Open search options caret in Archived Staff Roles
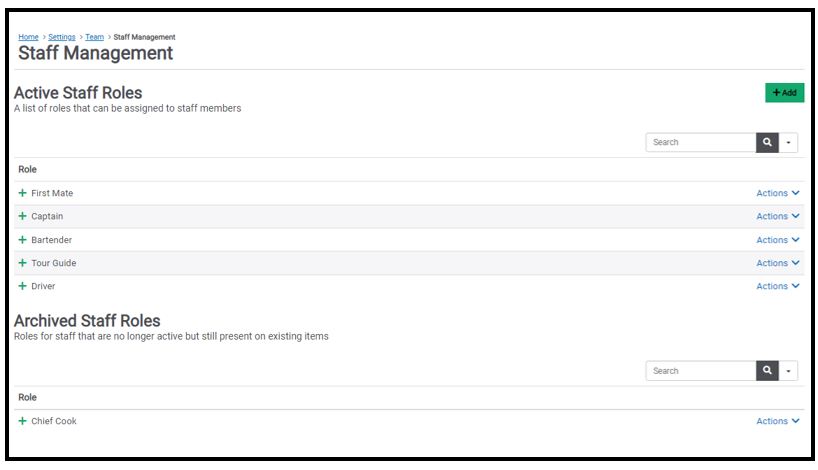This screenshot has height=470, width=818. pos(788,371)
